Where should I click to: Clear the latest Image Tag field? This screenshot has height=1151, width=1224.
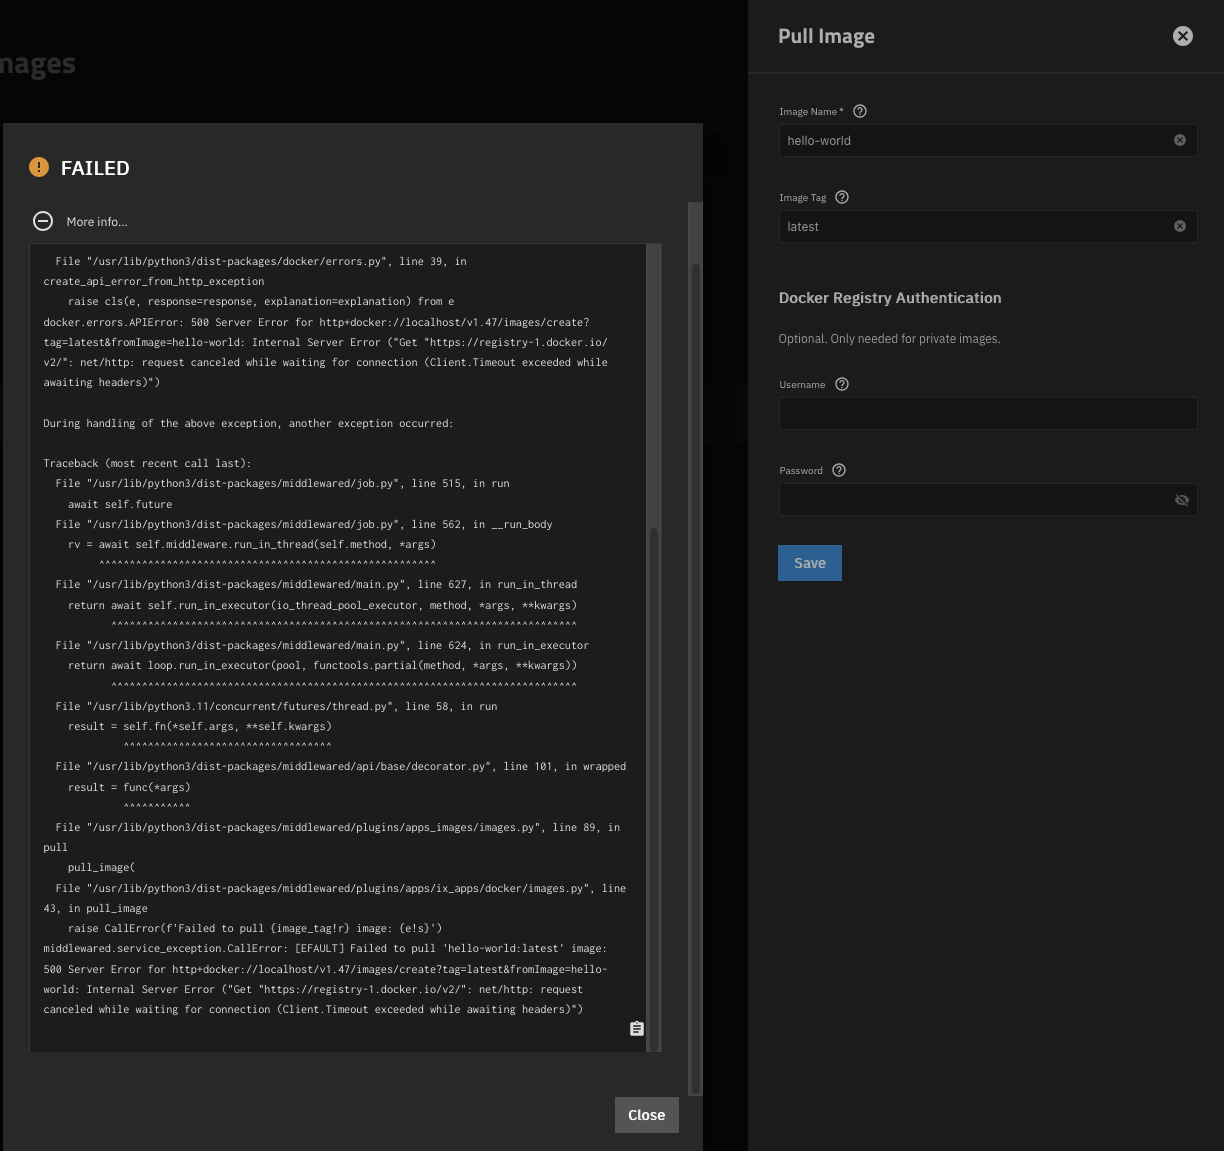pos(1180,226)
